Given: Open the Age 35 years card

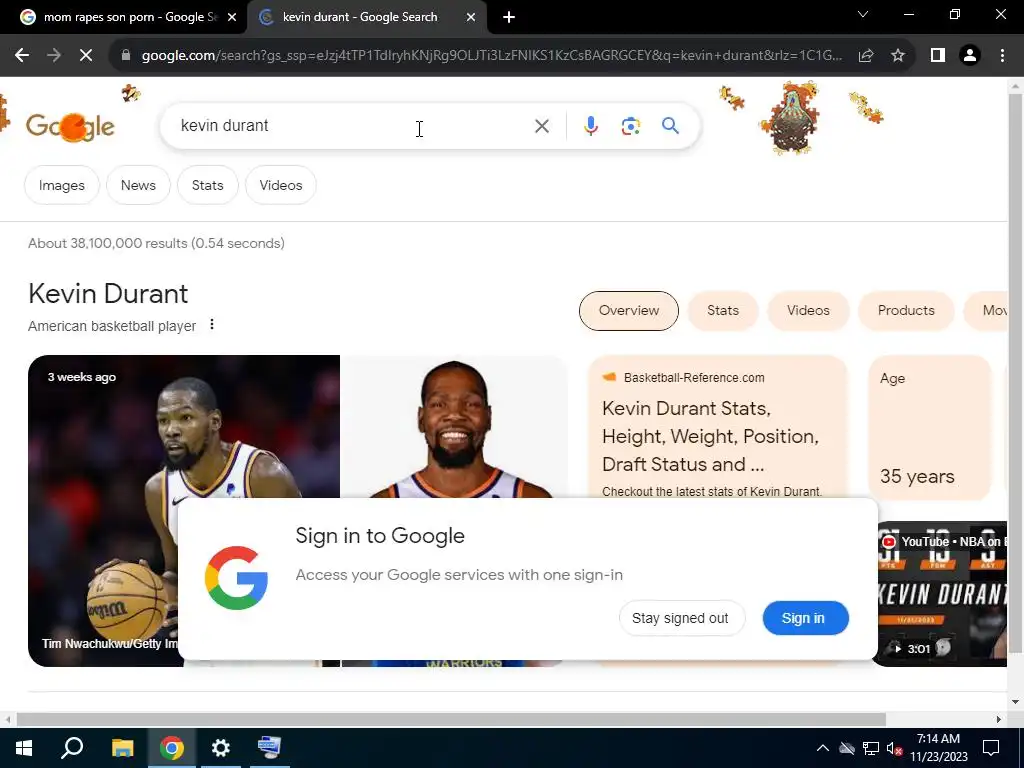Looking at the screenshot, I should (930, 428).
